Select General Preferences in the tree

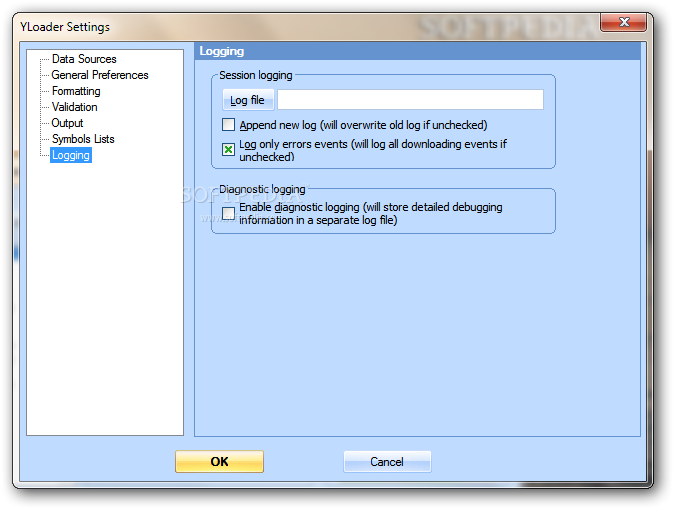click(x=100, y=75)
